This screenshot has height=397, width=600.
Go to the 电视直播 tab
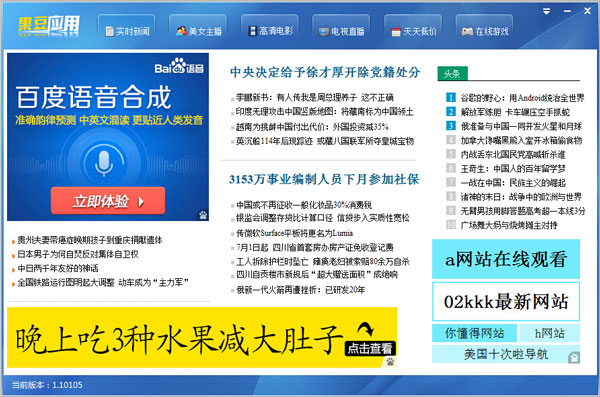click(x=341, y=31)
